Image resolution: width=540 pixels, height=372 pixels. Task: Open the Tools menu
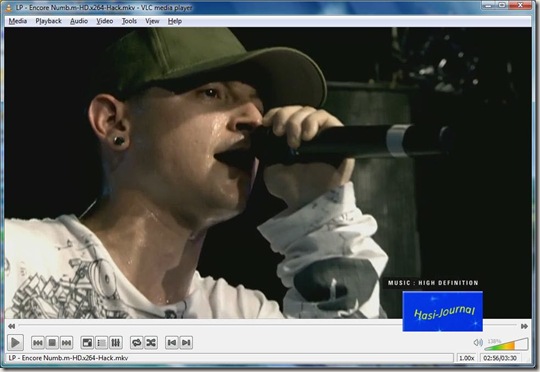click(x=129, y=21)
